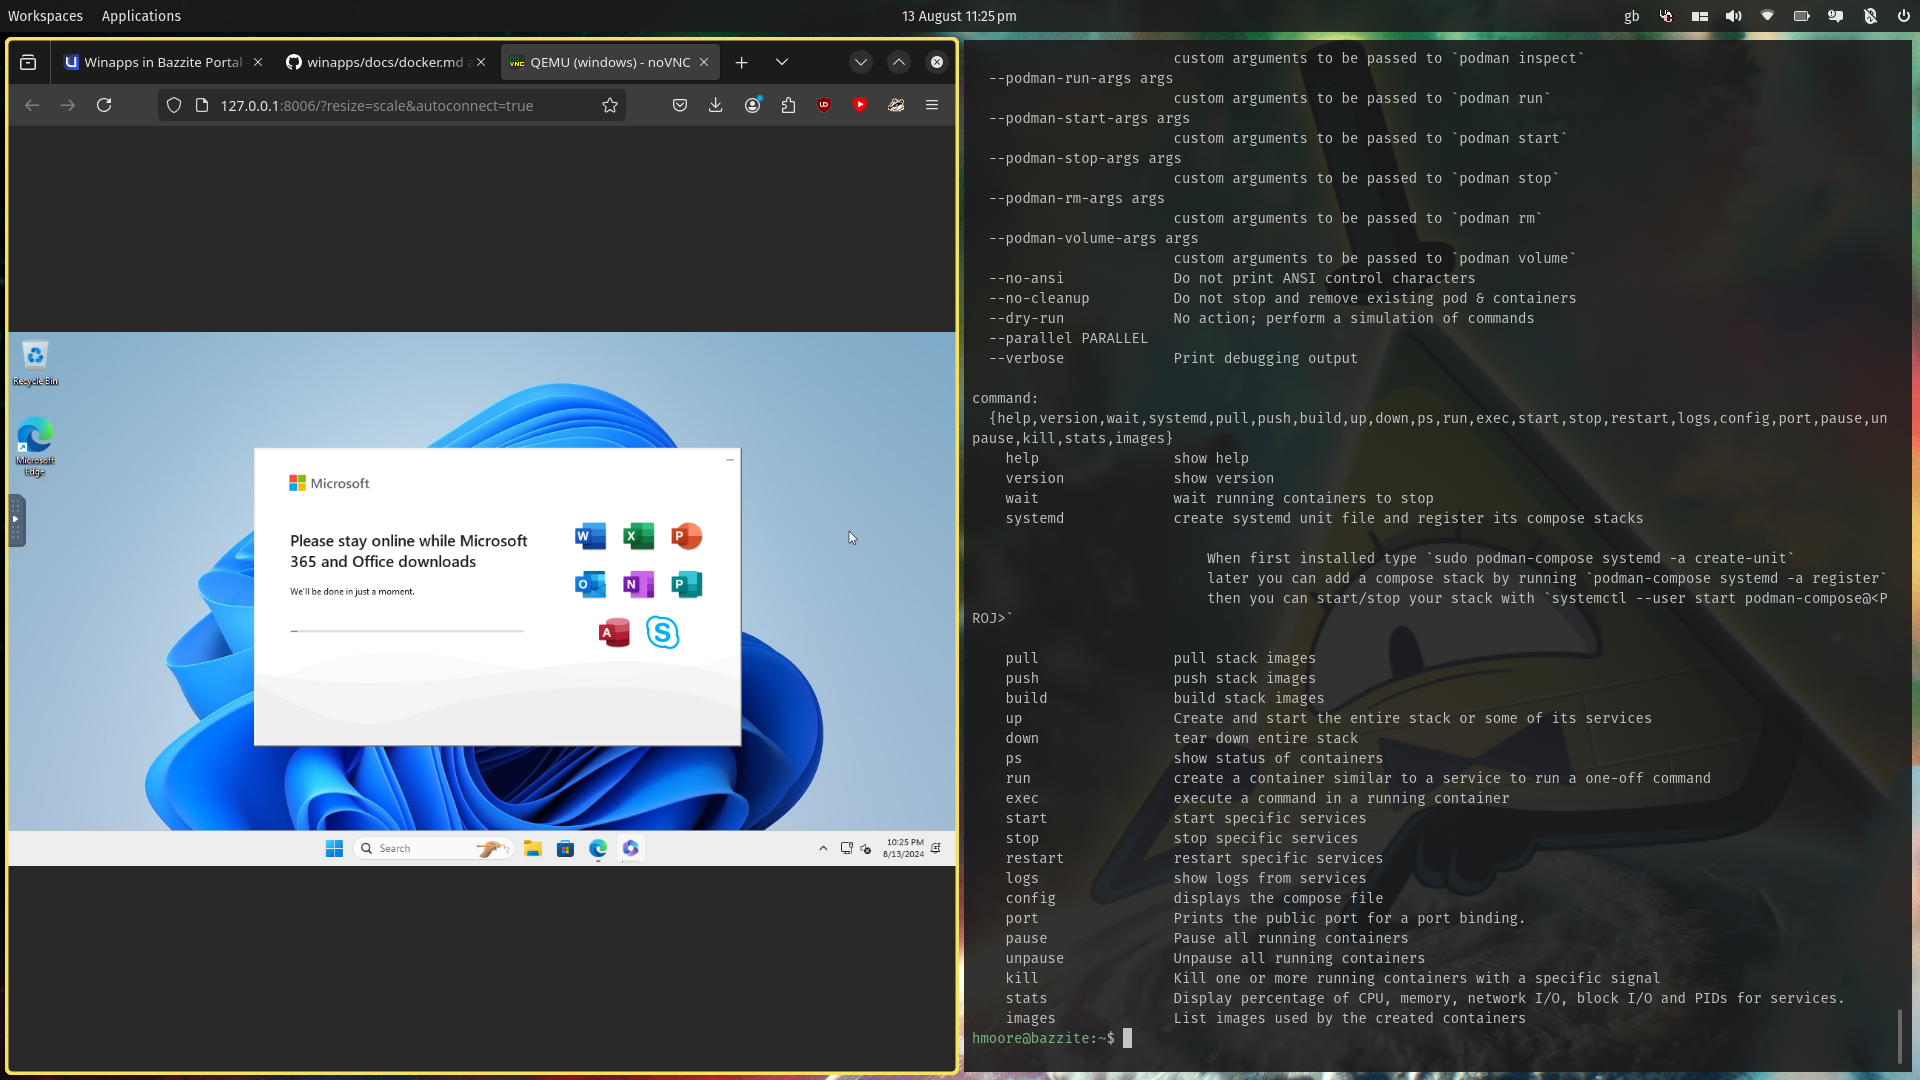Viewport: 1920px width, 1080px height.
Task: Click the uBlock Origin extension icon
Action: click(x=824, y=105)
